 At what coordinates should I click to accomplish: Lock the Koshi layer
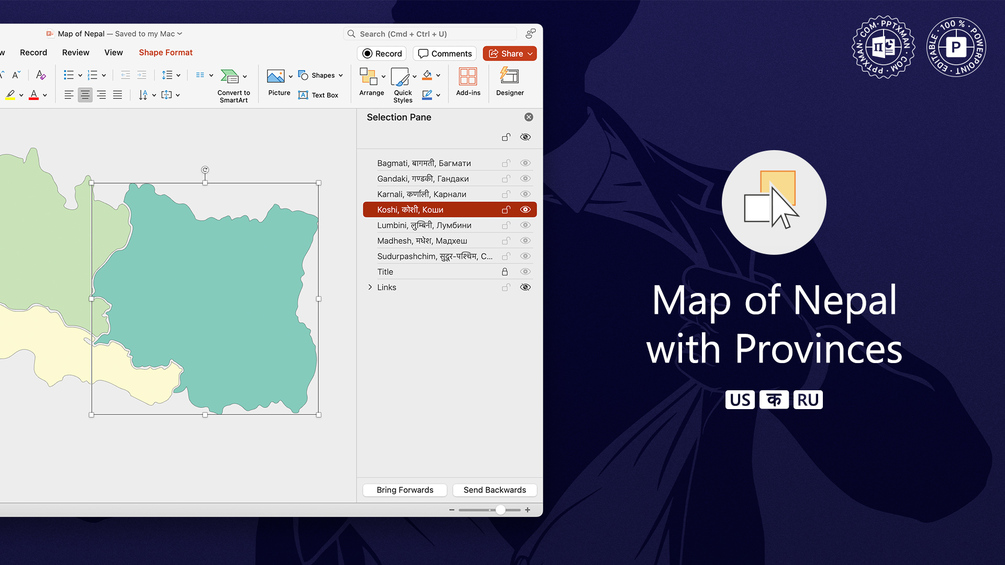pyautogui.click(x=506, y=209)
